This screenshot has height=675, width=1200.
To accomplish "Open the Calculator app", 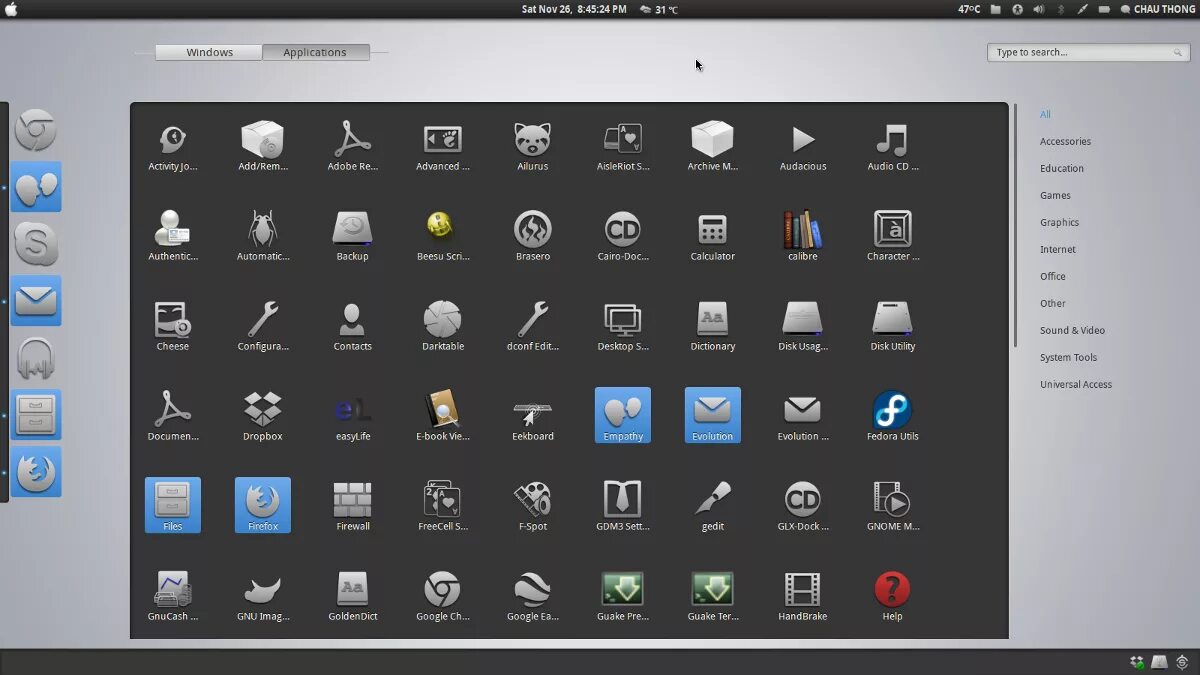I will (713, 236).
